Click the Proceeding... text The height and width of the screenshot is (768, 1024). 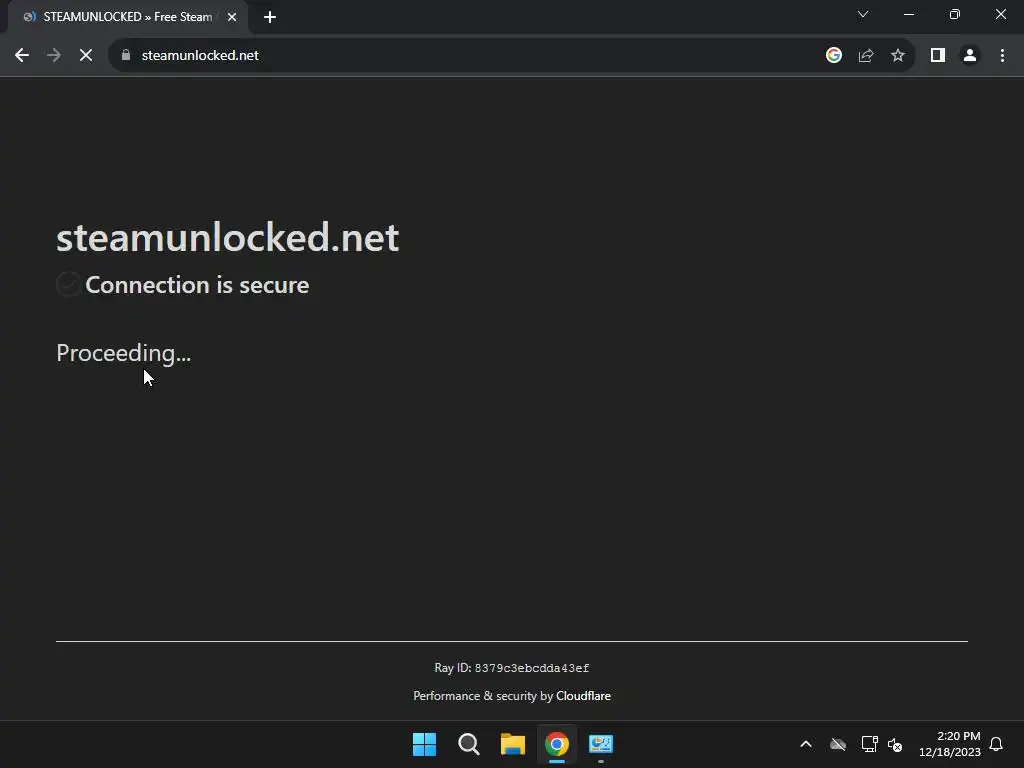pyautogui.click(x=123, y=353)
